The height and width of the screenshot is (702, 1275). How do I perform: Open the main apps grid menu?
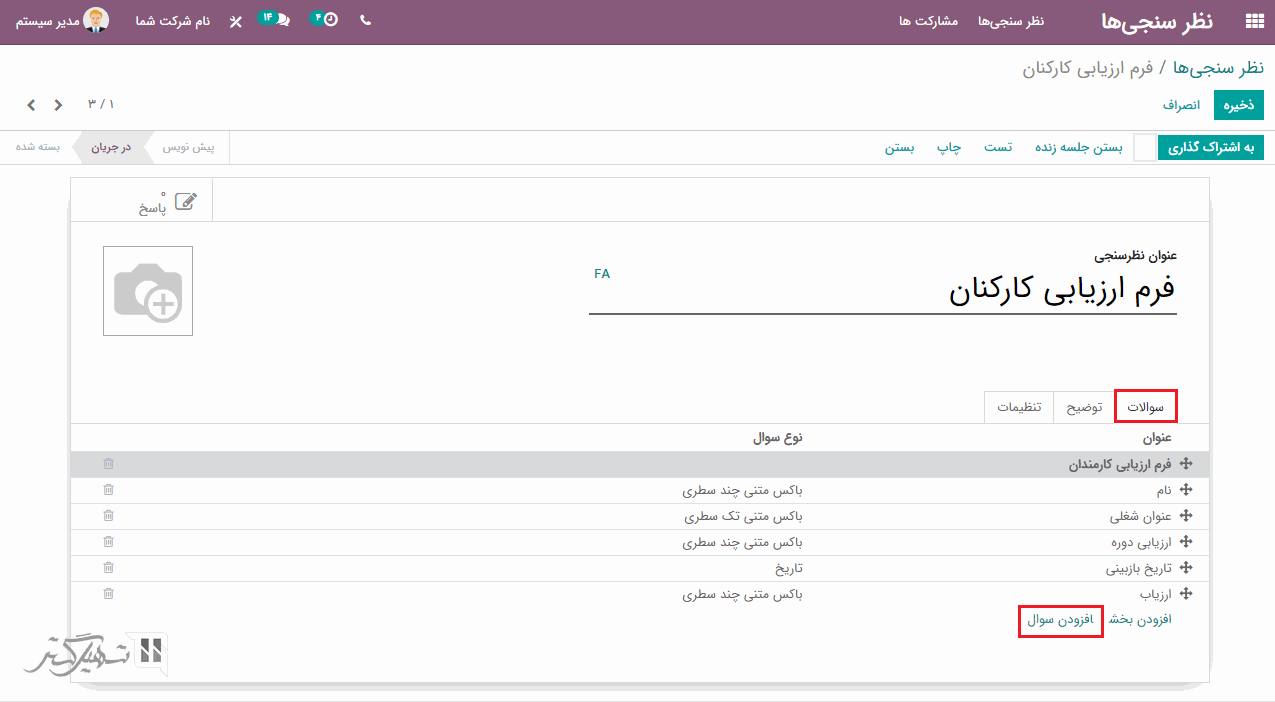1254,21
